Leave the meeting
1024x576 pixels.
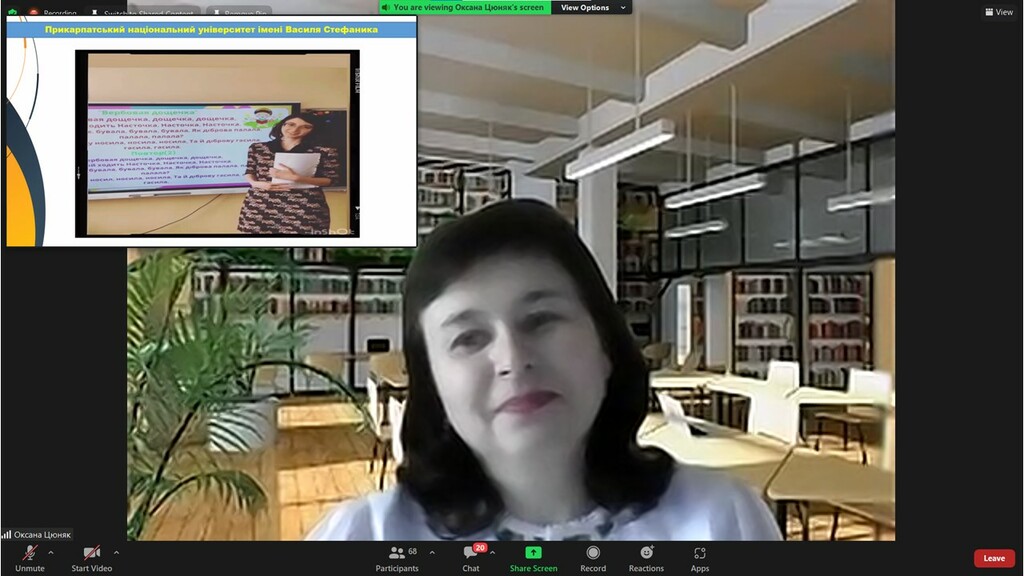pos(993,558)
